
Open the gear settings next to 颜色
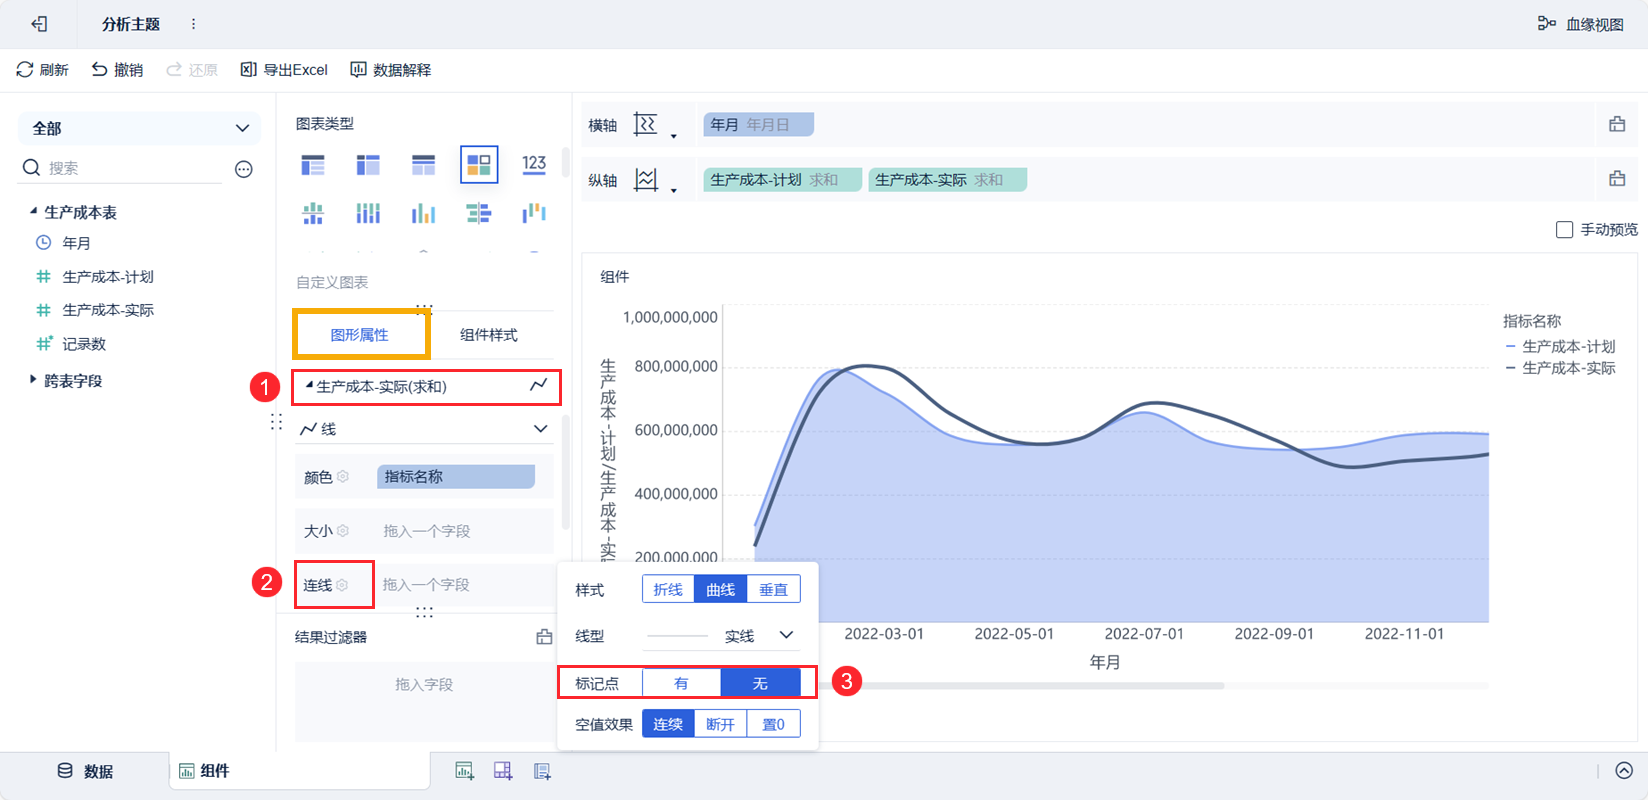click(343, 477)
